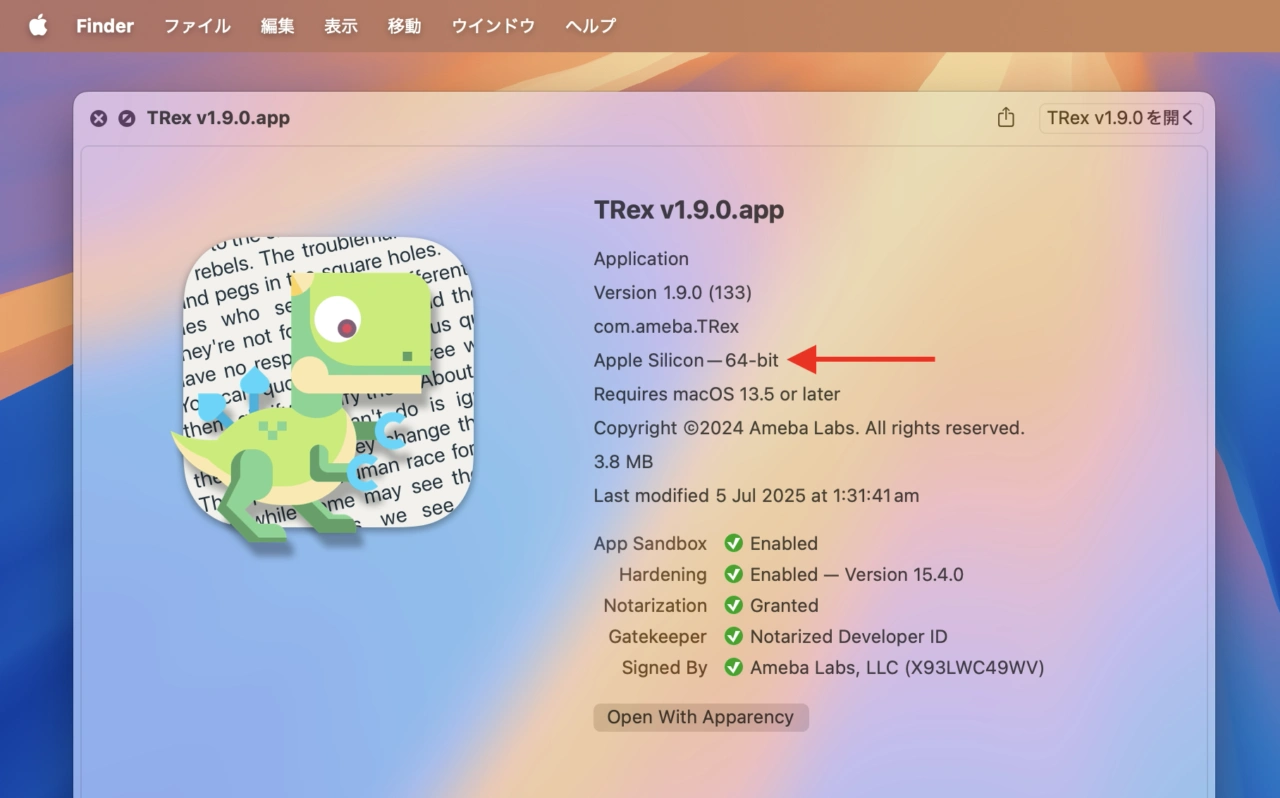Close the Quick Look preview window
Image resolution: width=1280 pixels, height=798 pixels.
pyautogui.click(x=98, y=118)
